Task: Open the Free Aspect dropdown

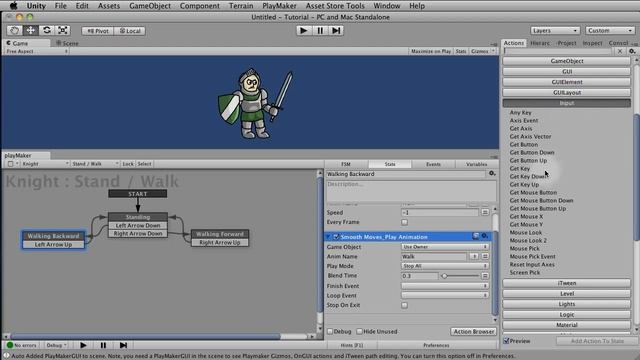Action: (37, 51)
